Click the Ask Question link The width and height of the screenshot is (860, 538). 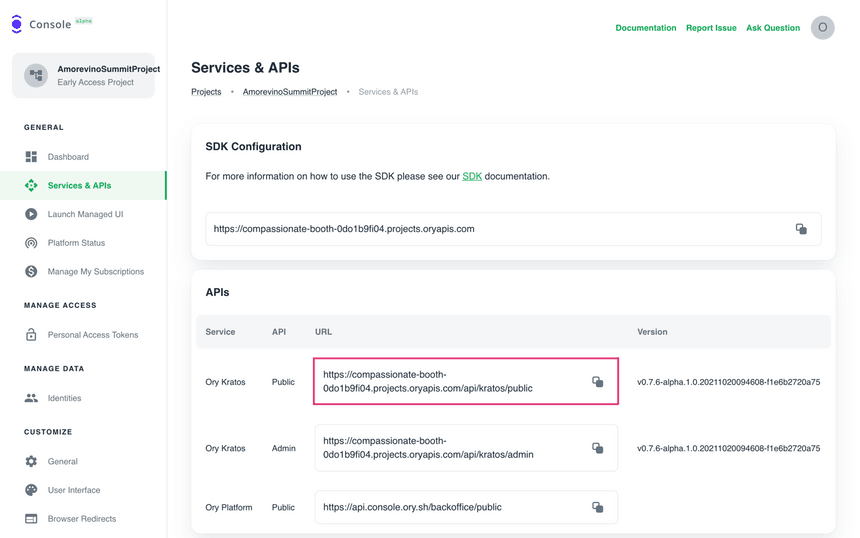click(772, 28)
